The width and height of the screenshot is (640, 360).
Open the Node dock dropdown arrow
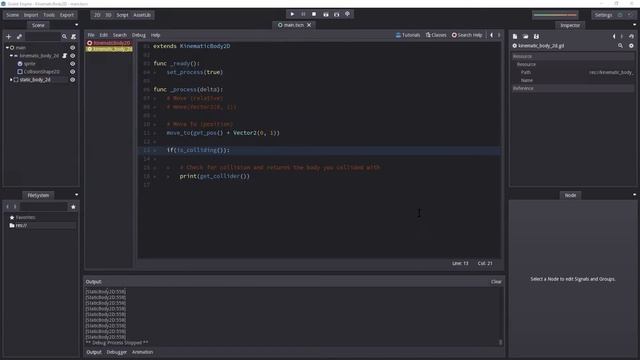tap(634, 195)
